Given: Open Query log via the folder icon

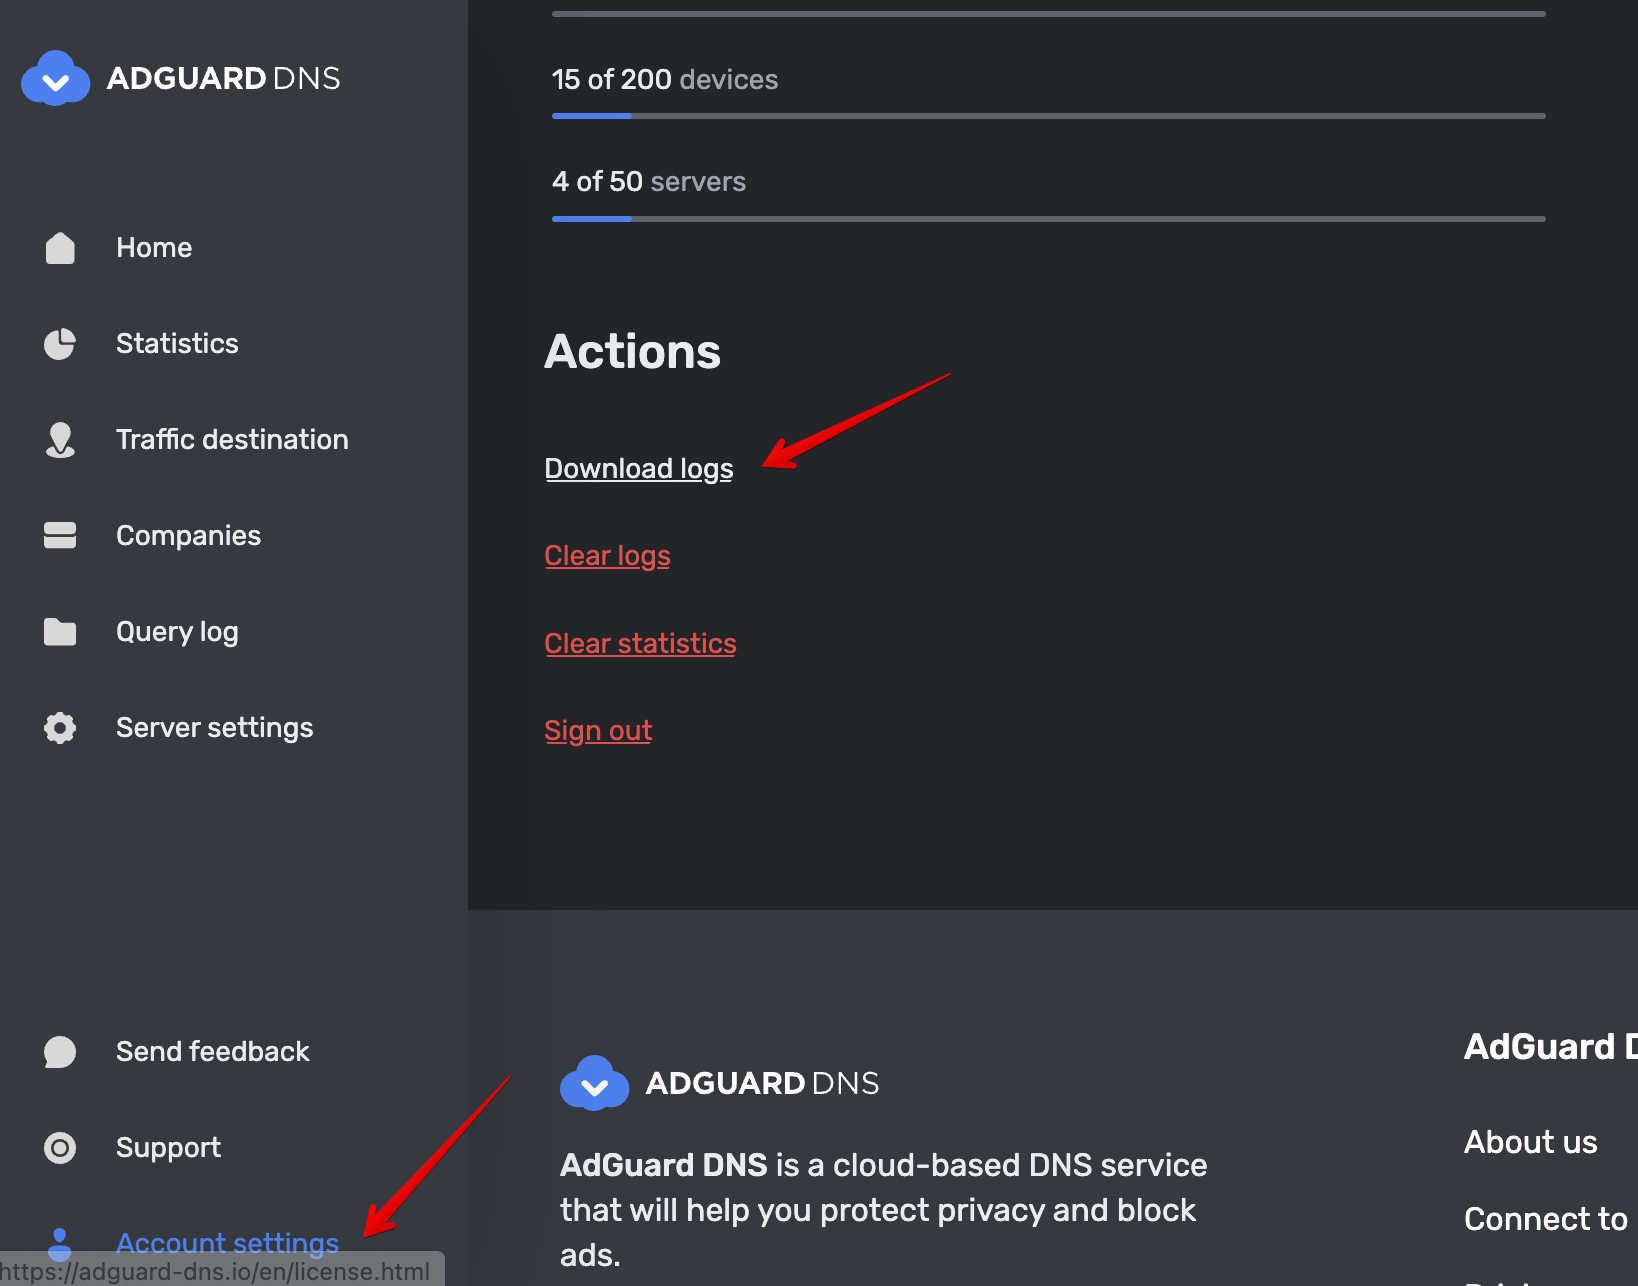Looking at the screenshot, I should coord(59,631).
